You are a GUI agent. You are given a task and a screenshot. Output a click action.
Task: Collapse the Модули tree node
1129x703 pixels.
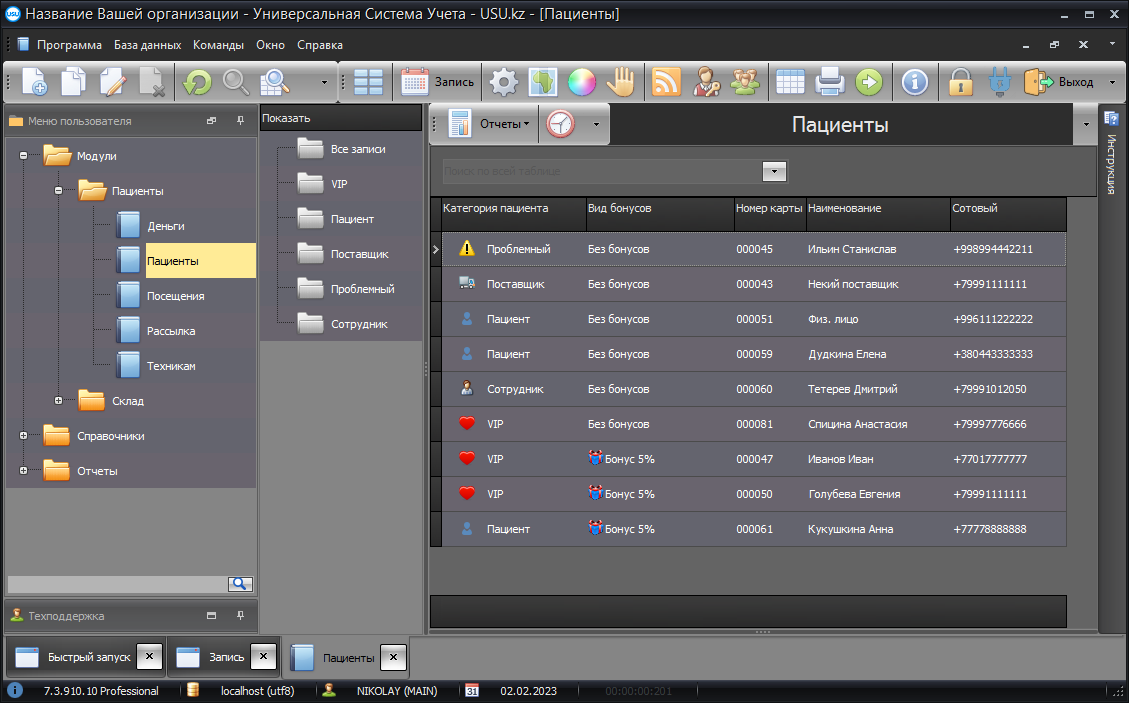tap(23, 156)
